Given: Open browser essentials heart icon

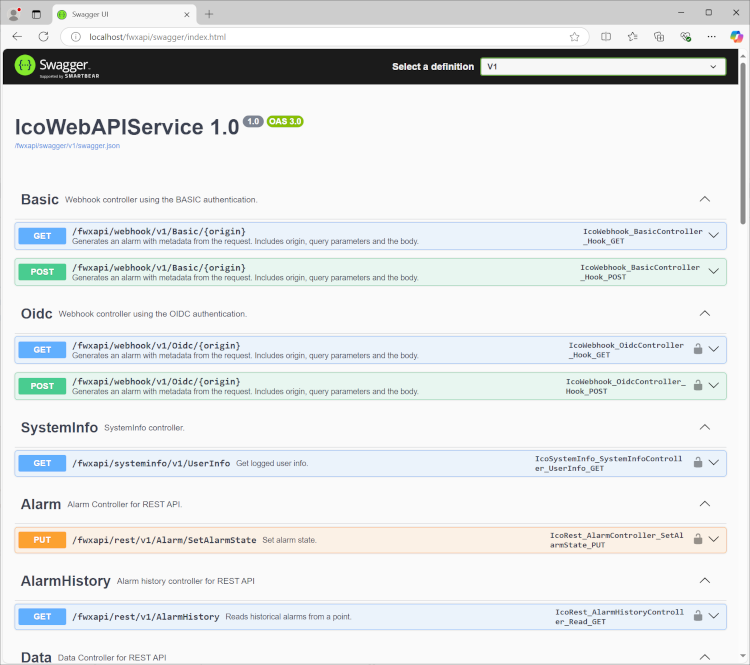Looking at the screenshot, I should 685,37.
